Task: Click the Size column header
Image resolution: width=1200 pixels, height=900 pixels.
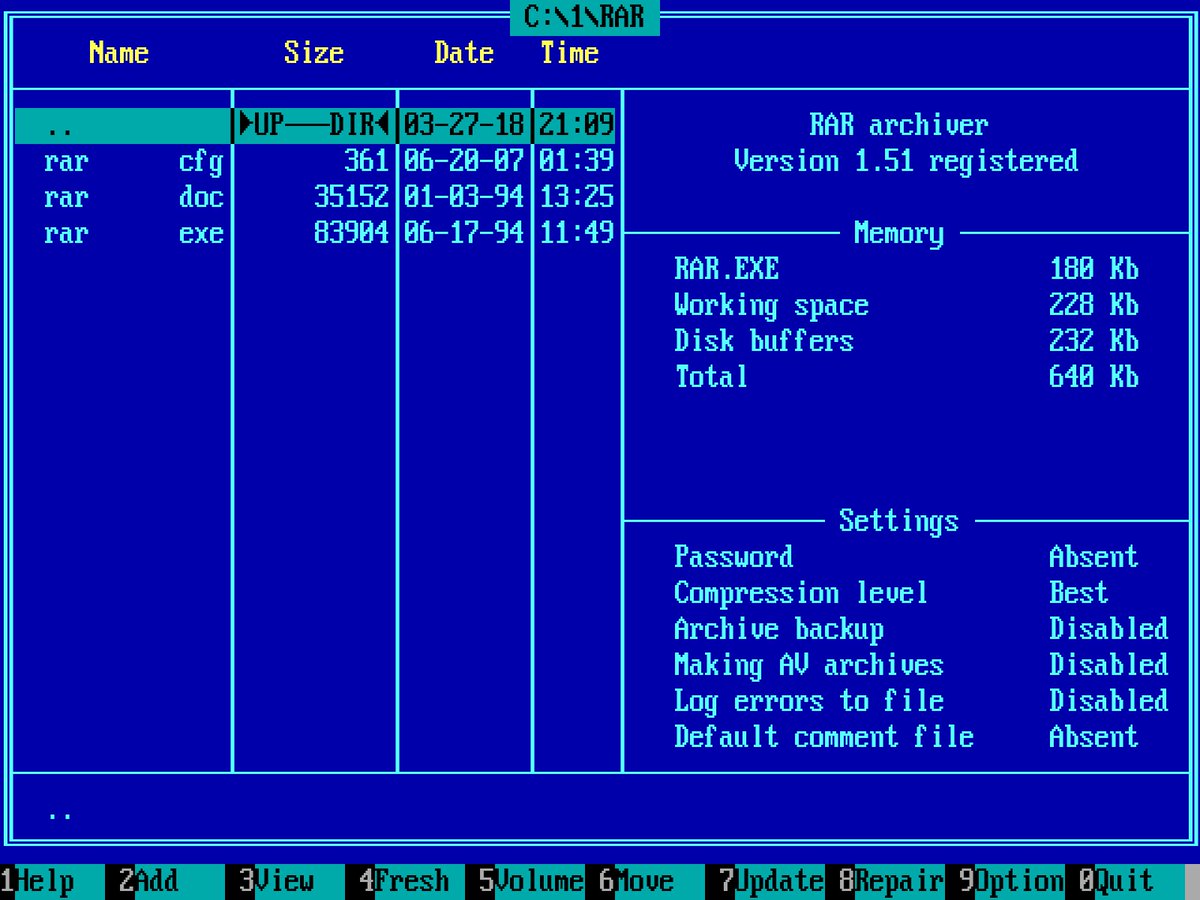Action: pos(314,53)
